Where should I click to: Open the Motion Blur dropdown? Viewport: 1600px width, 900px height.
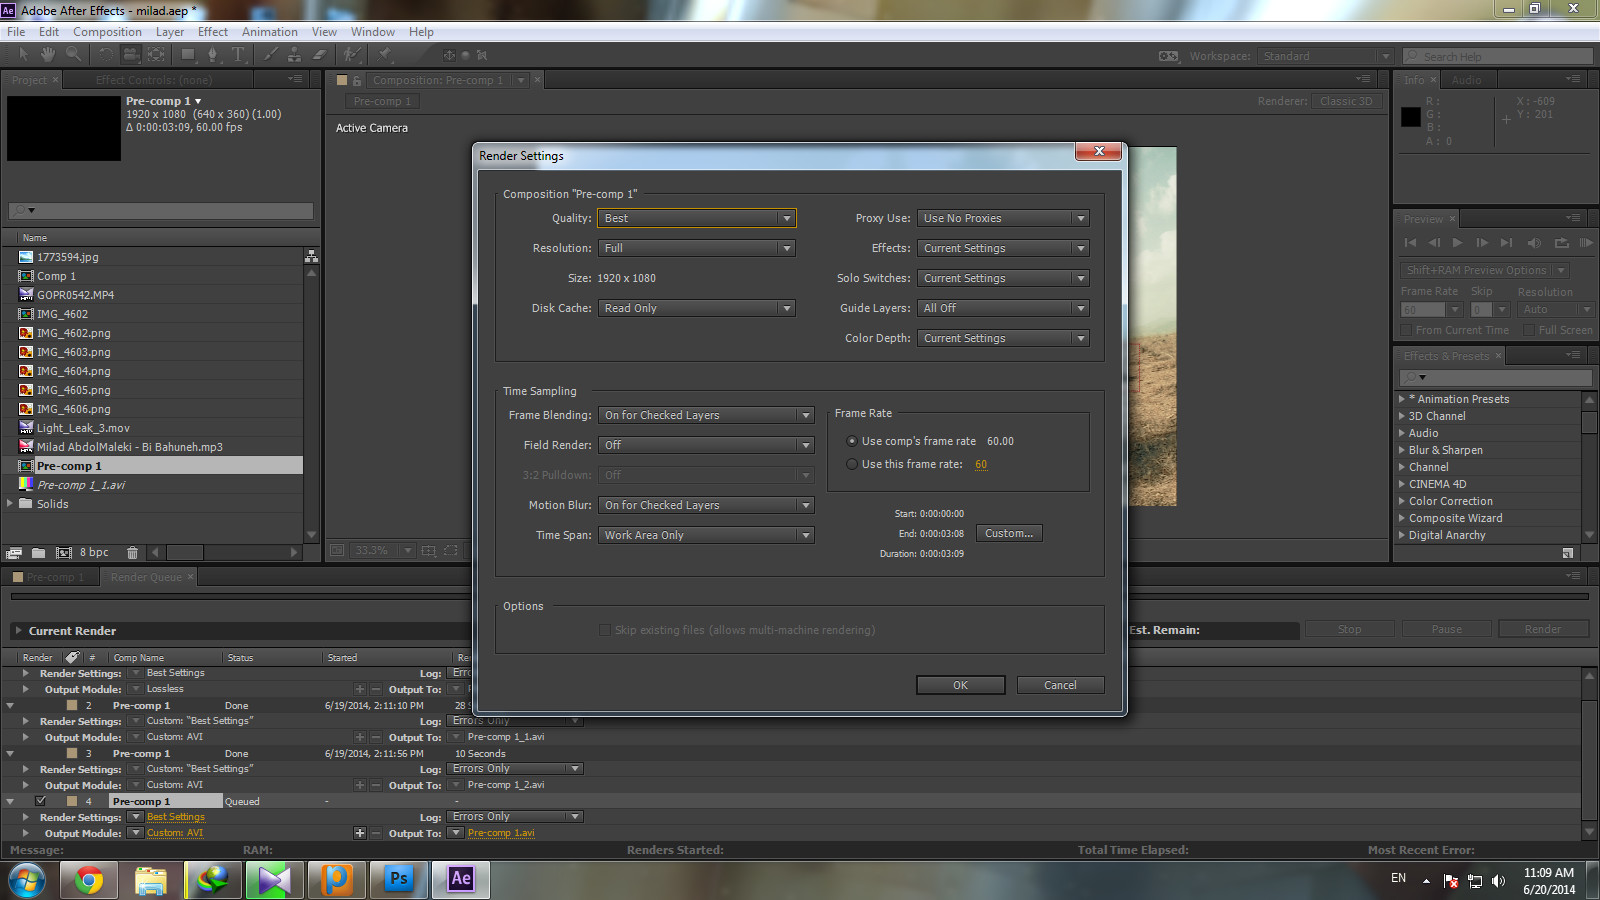706,505
